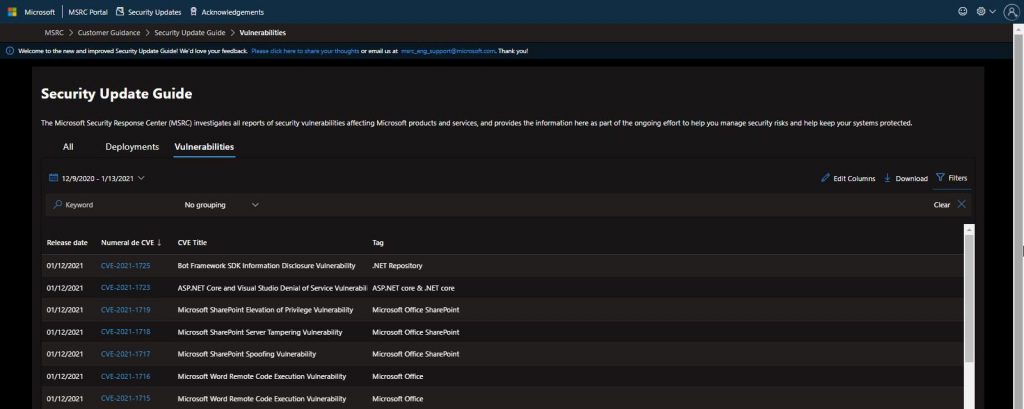Open the feedback smiley icon
Screen dimensions: 1024x409
tap(962, 12)
